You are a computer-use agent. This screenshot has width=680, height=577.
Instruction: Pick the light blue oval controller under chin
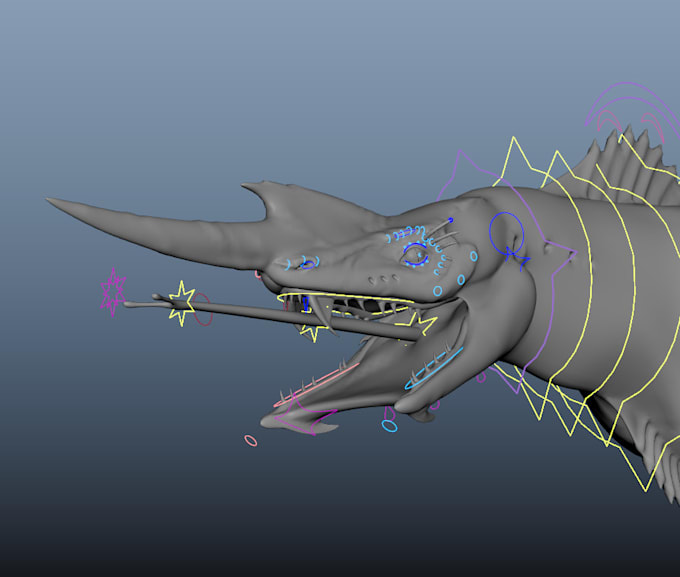389,426
